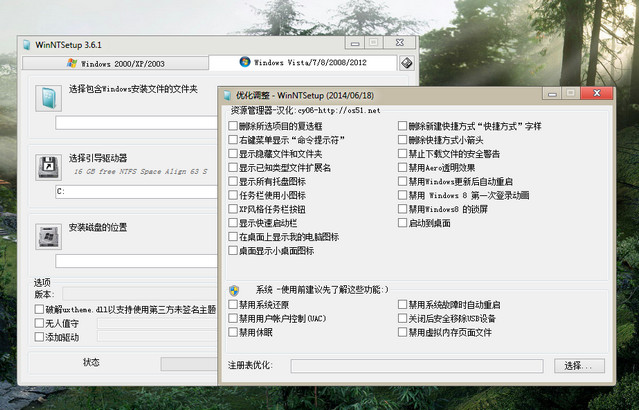
Task: Click the icon right of the Vista tab
Action: click(x=407, y=63)
